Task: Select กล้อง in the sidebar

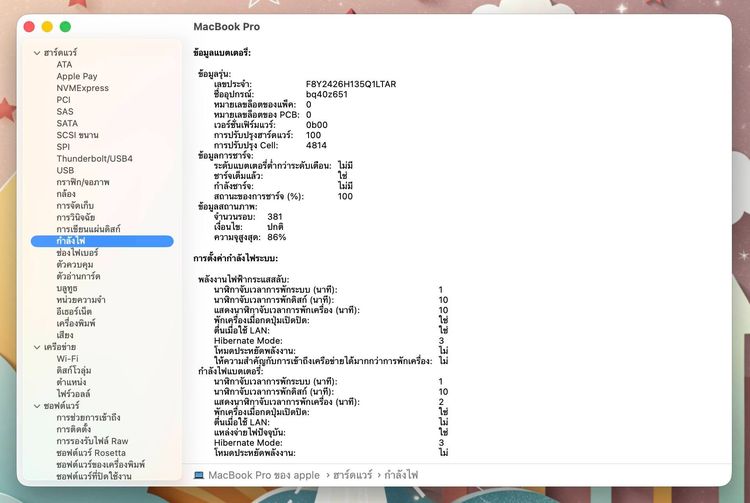Action: click(x=66, y=194)
